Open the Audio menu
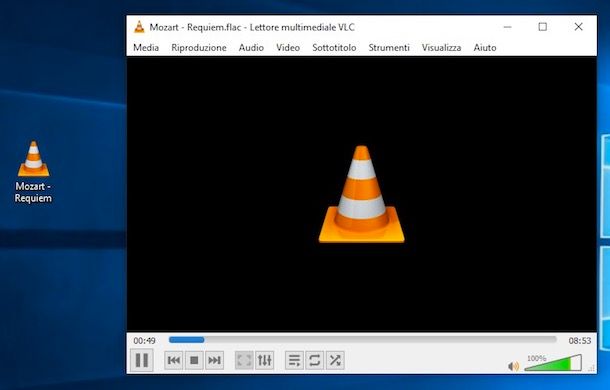This screenshot has height=390, width=610. click(x=251, y=47)
